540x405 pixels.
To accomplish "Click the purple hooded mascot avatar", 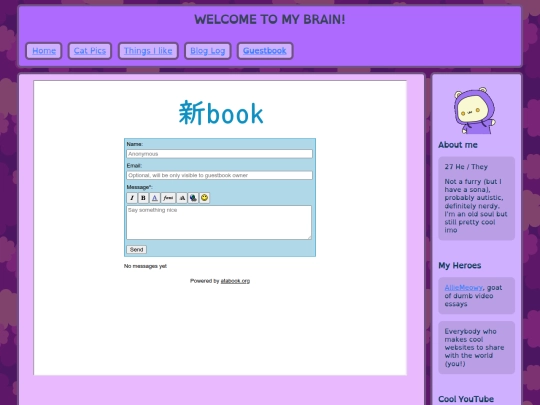I will [475, 111].
